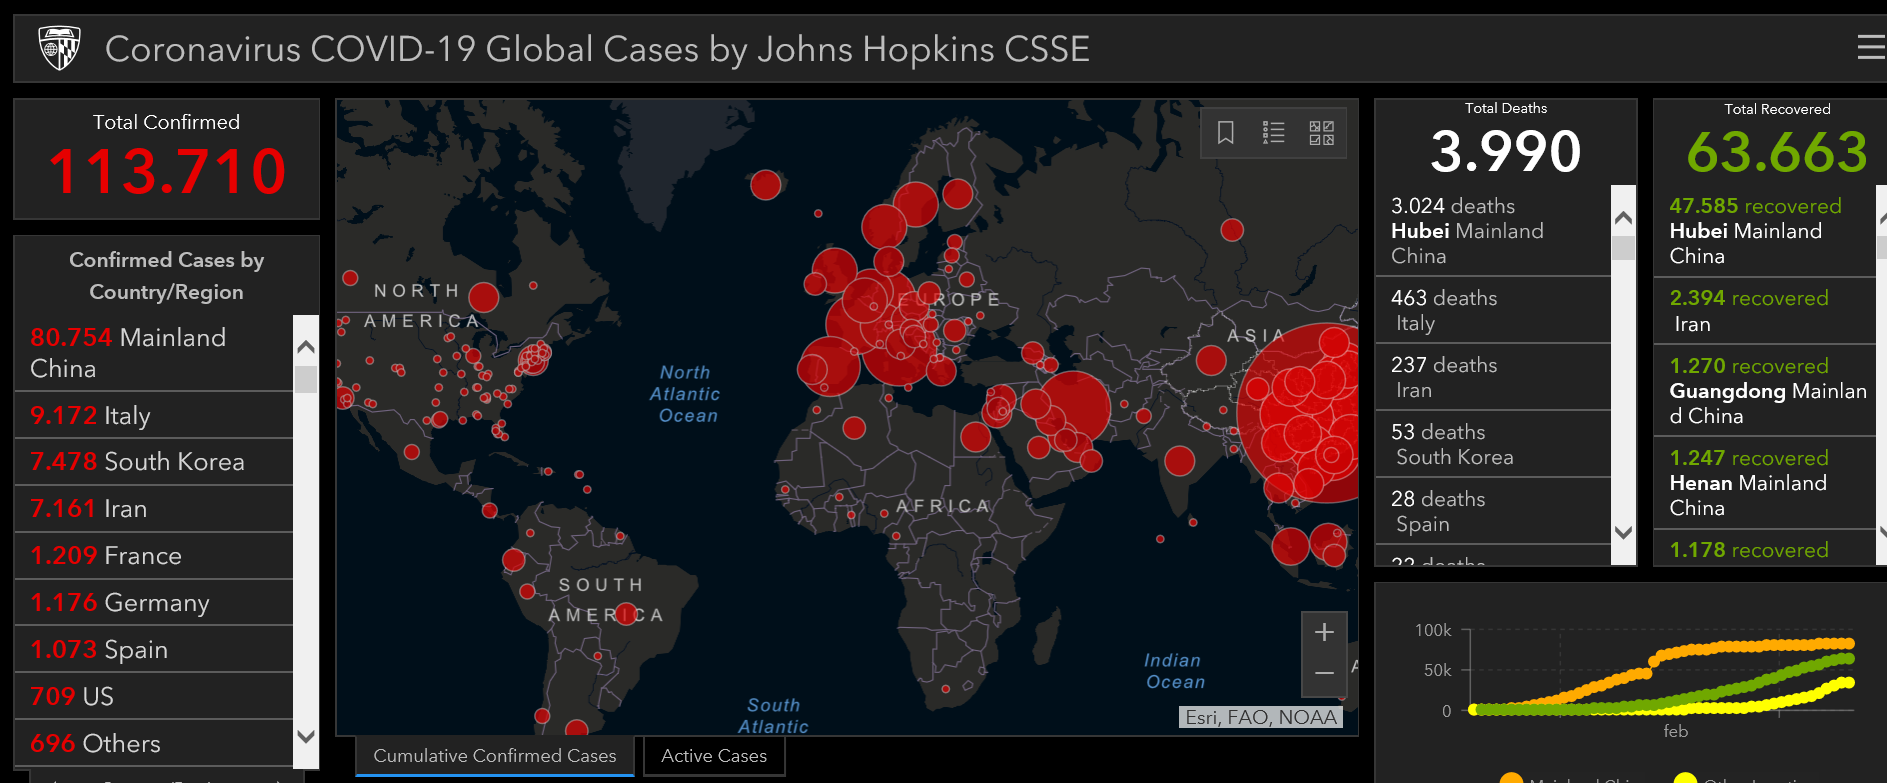The height and width of the screenshot is (783, 1887).
Task: Click 28 deaths Spain entry
Action: click(x=1493, y=512)
